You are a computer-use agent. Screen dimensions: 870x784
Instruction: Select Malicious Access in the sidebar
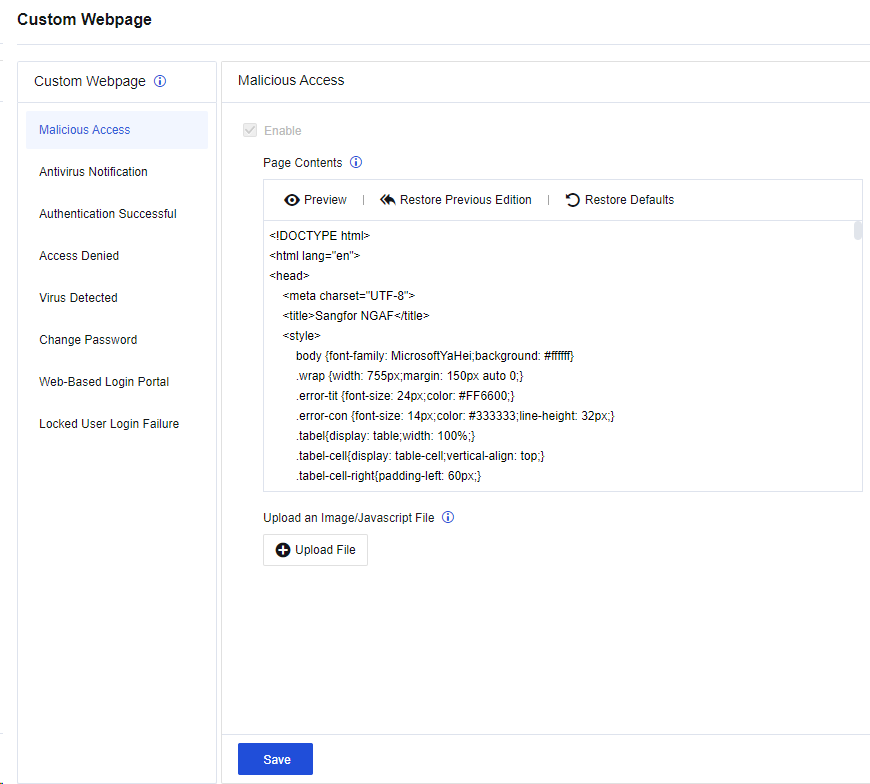pyautogui.click(x=85, y=130)
